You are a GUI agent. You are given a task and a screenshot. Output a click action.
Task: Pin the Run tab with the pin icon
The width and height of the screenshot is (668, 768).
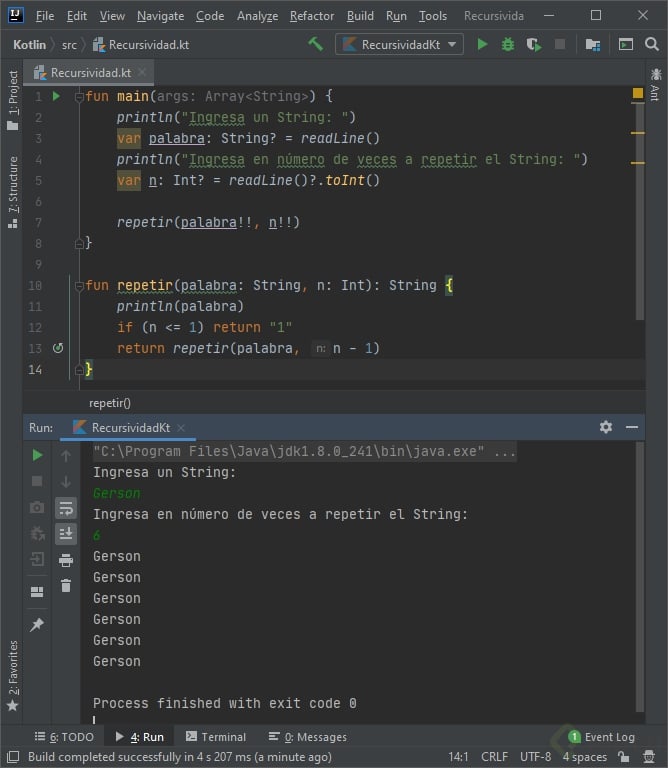pyautogui.click(x=37, y=624)
